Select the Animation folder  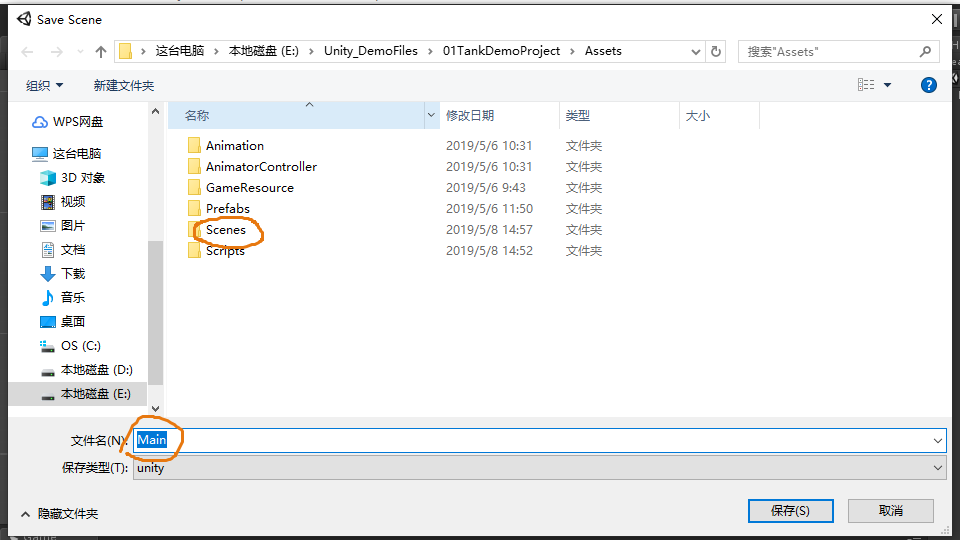(234, 146)
